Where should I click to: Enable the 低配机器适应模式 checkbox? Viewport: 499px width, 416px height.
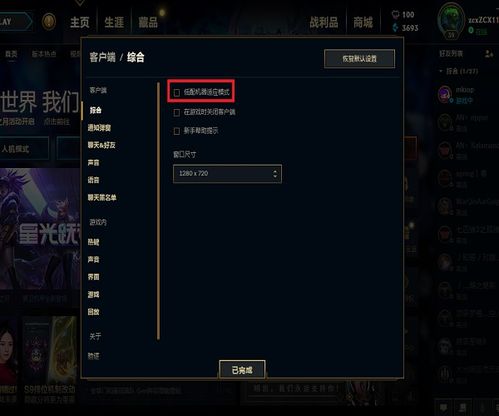(x=177, y=92)
